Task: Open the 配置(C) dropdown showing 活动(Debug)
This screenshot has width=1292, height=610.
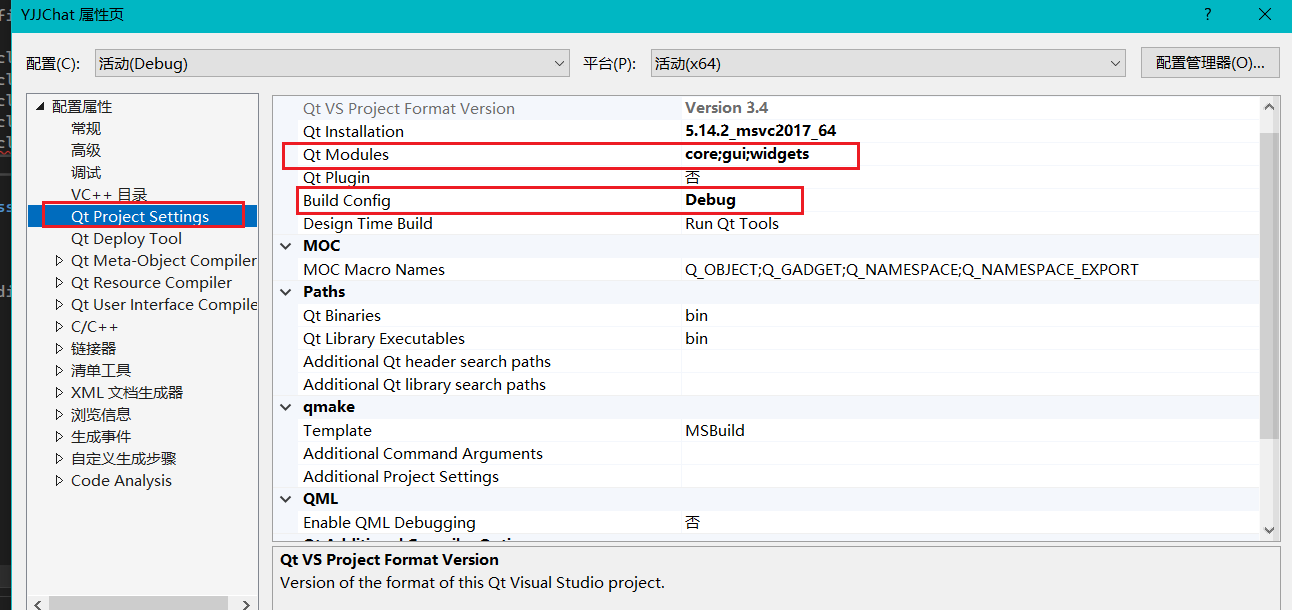Action: [x=332, y=63]
